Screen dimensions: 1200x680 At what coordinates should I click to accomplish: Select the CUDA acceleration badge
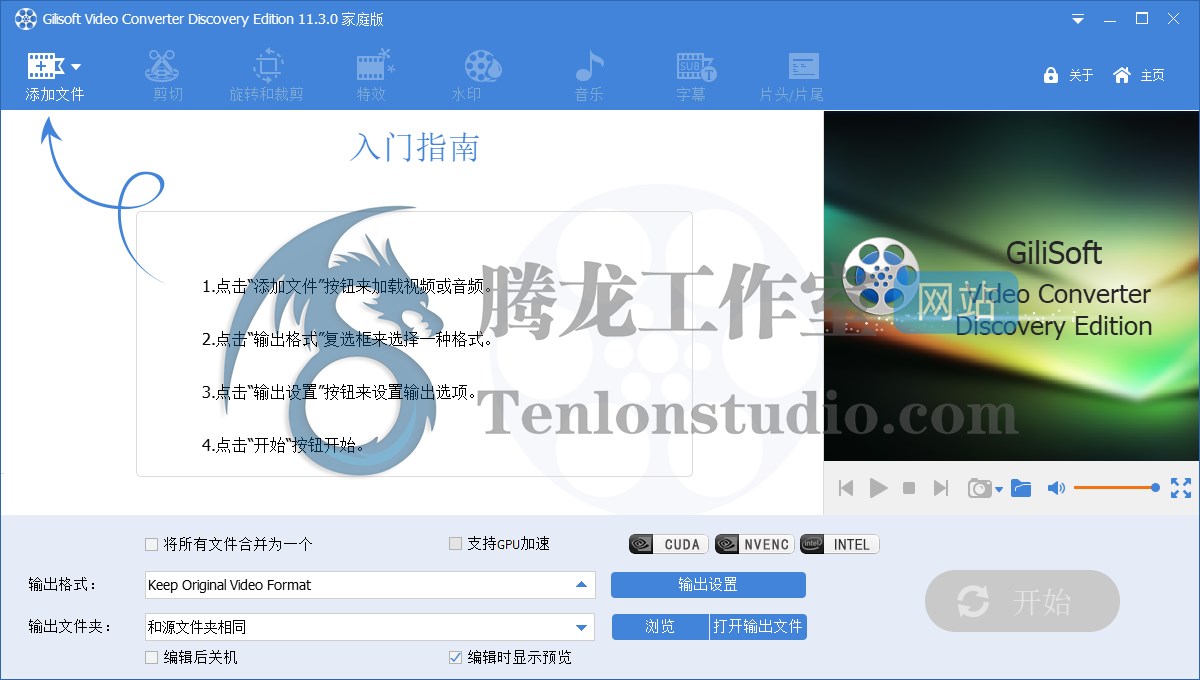point(669,544)
